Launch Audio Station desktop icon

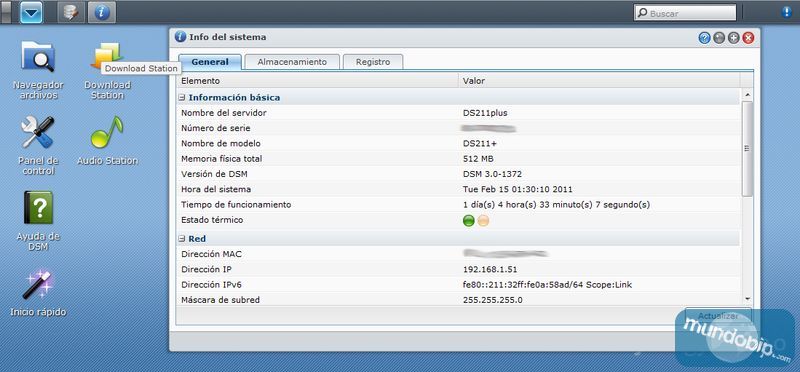coord(107,141)
